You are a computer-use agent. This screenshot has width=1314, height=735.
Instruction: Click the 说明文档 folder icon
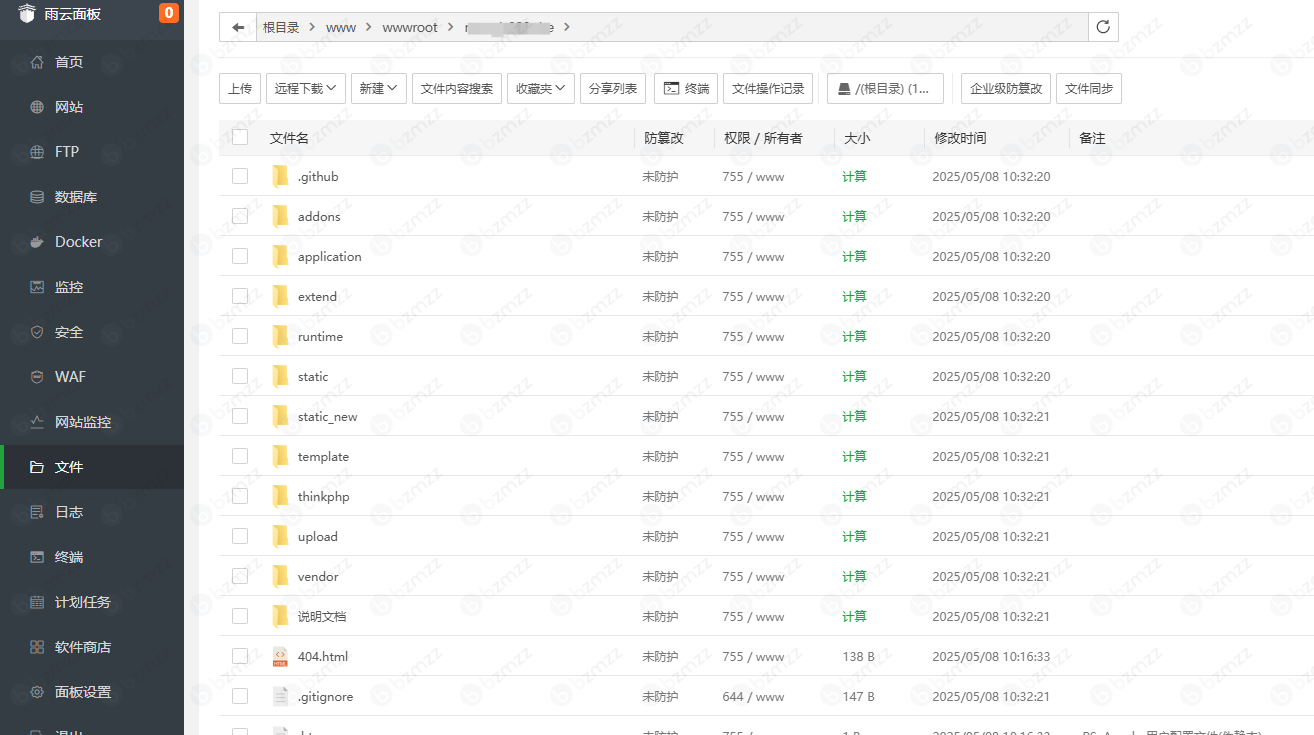tap(280, 616)
